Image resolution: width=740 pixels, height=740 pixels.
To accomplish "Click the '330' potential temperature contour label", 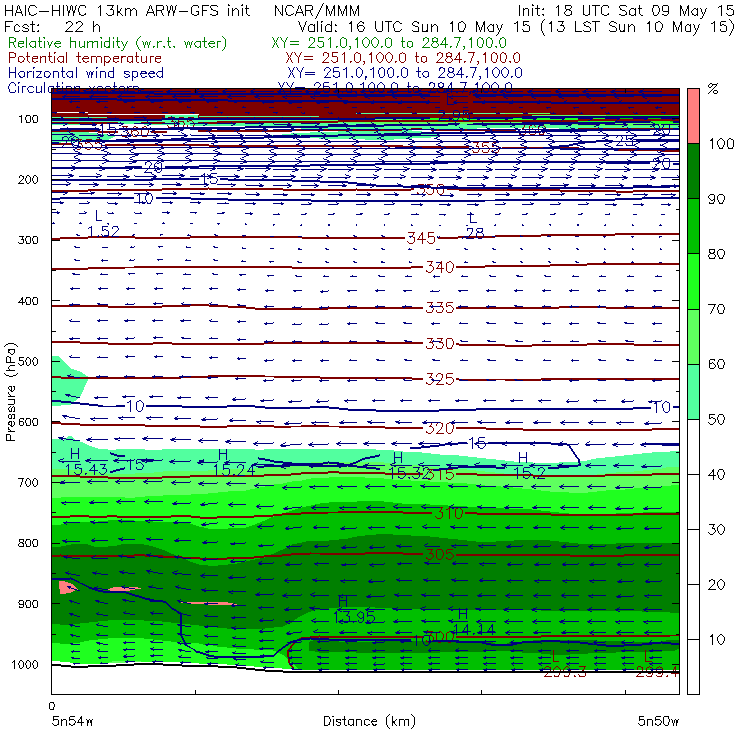I will point(440,343).
